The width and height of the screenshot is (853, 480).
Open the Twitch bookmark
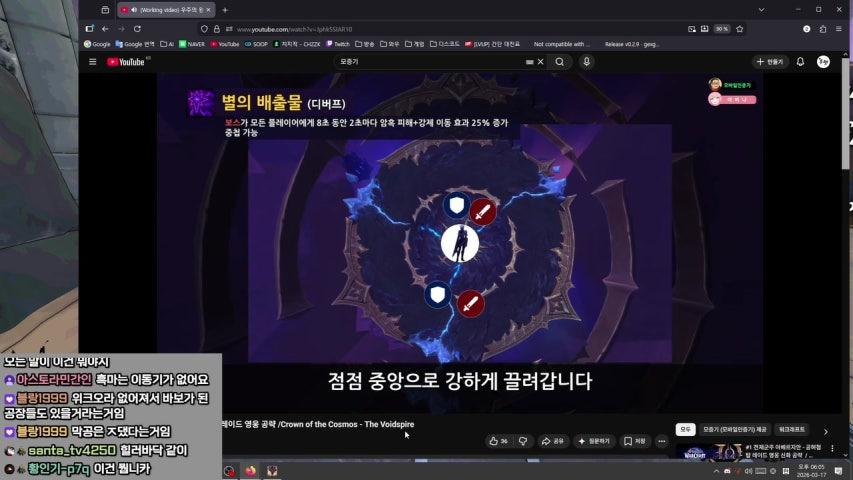coord(338,44)
